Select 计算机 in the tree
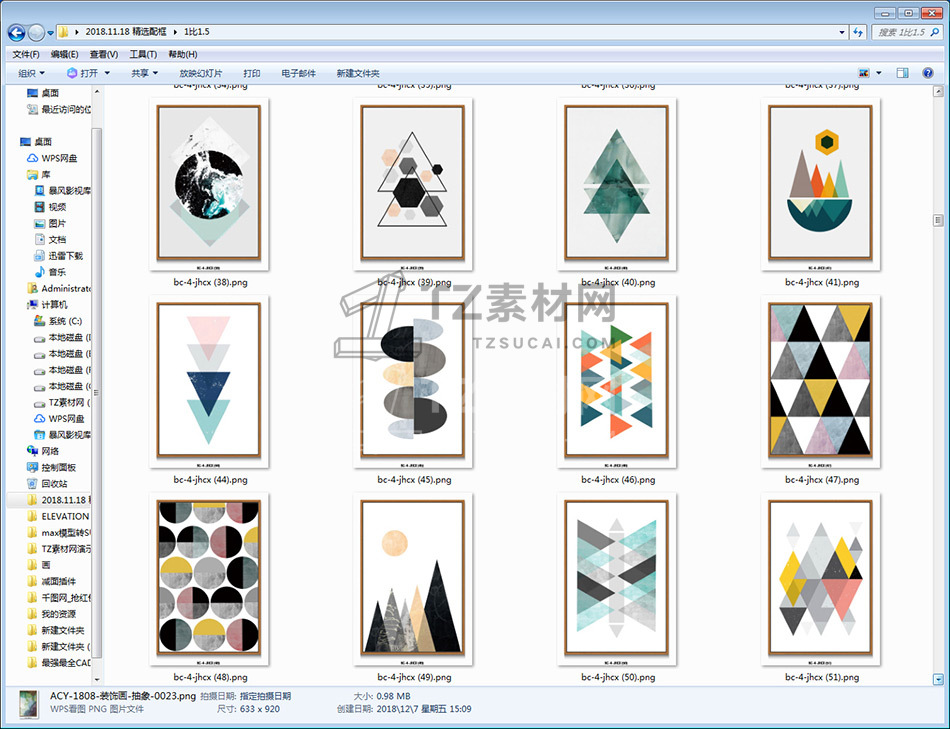 tap(47, 305)
